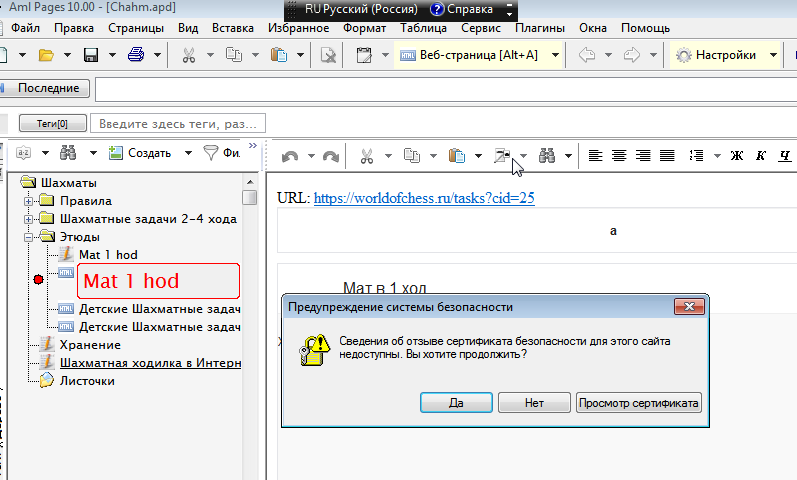Open the dropdown next to the save icon

pos(112,55)
